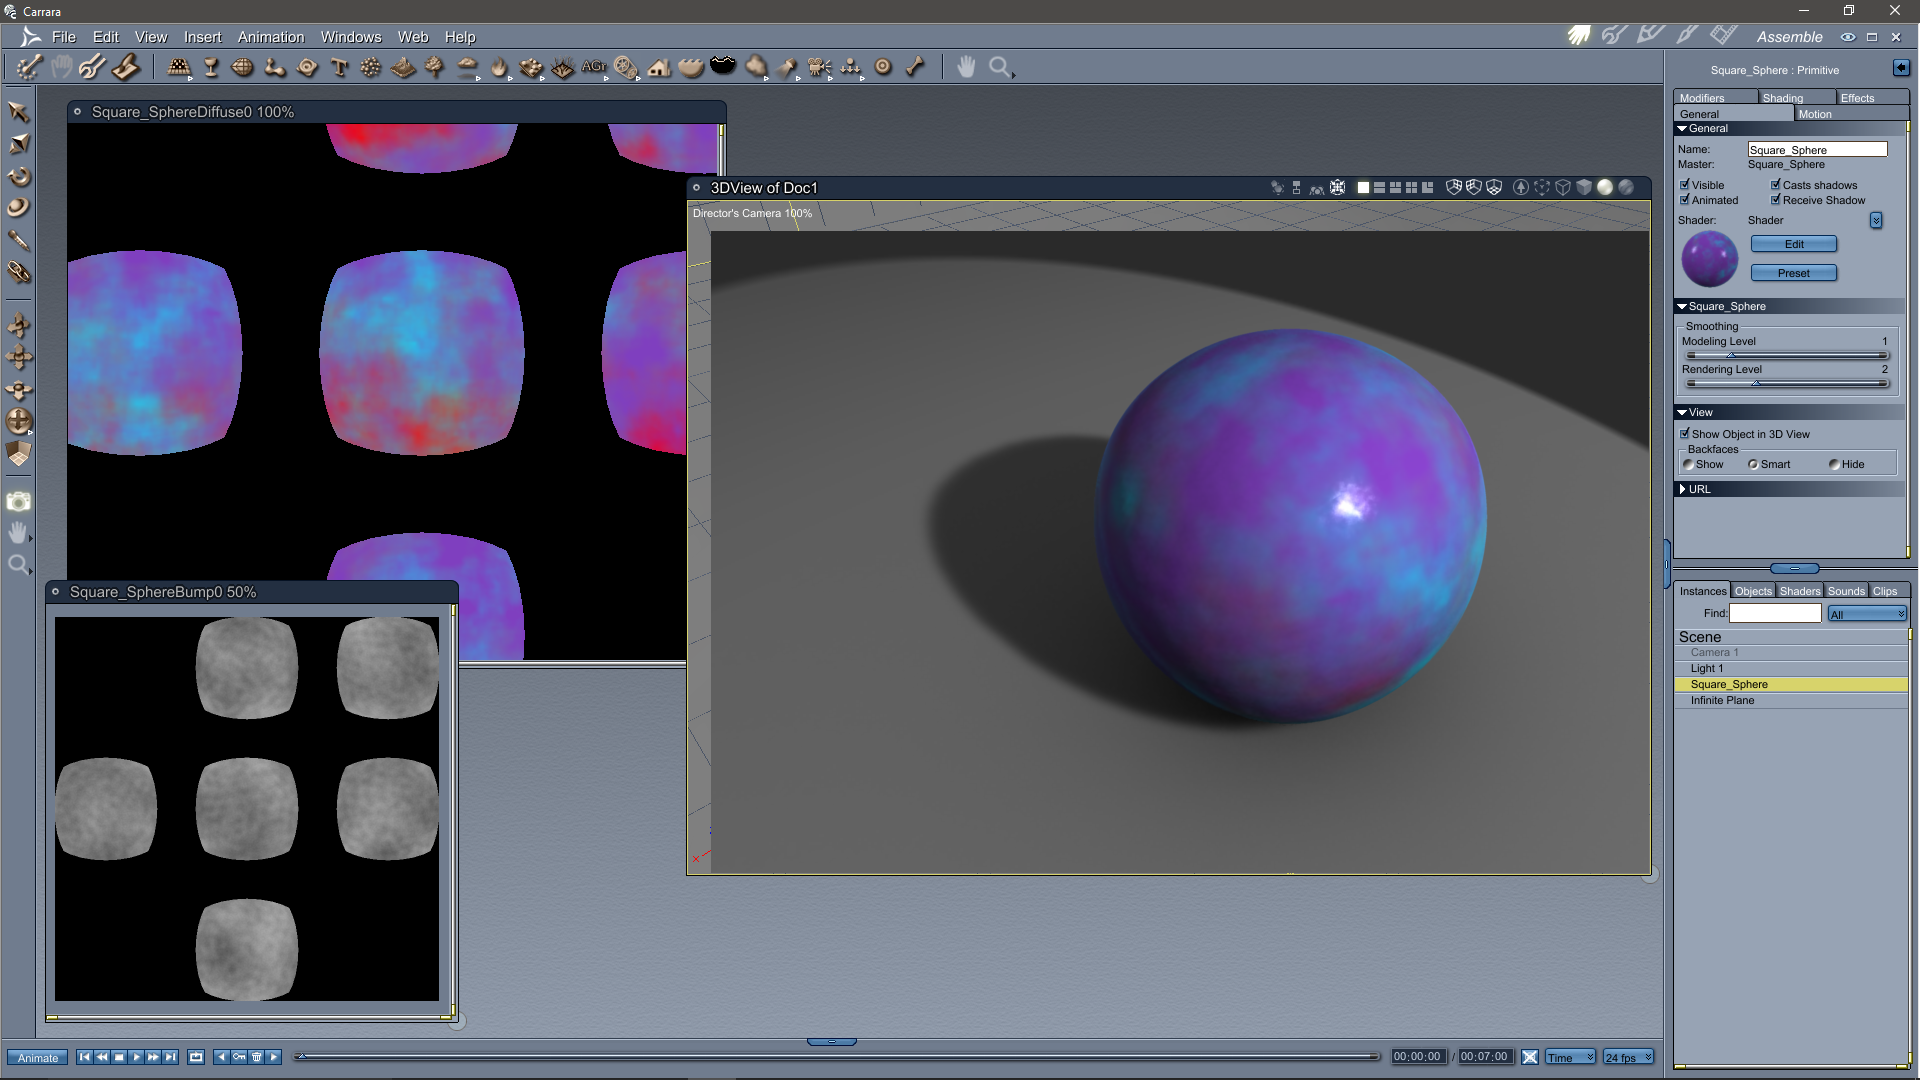
Task: Adjust the Rendering Level slider
Action: 1755,383
